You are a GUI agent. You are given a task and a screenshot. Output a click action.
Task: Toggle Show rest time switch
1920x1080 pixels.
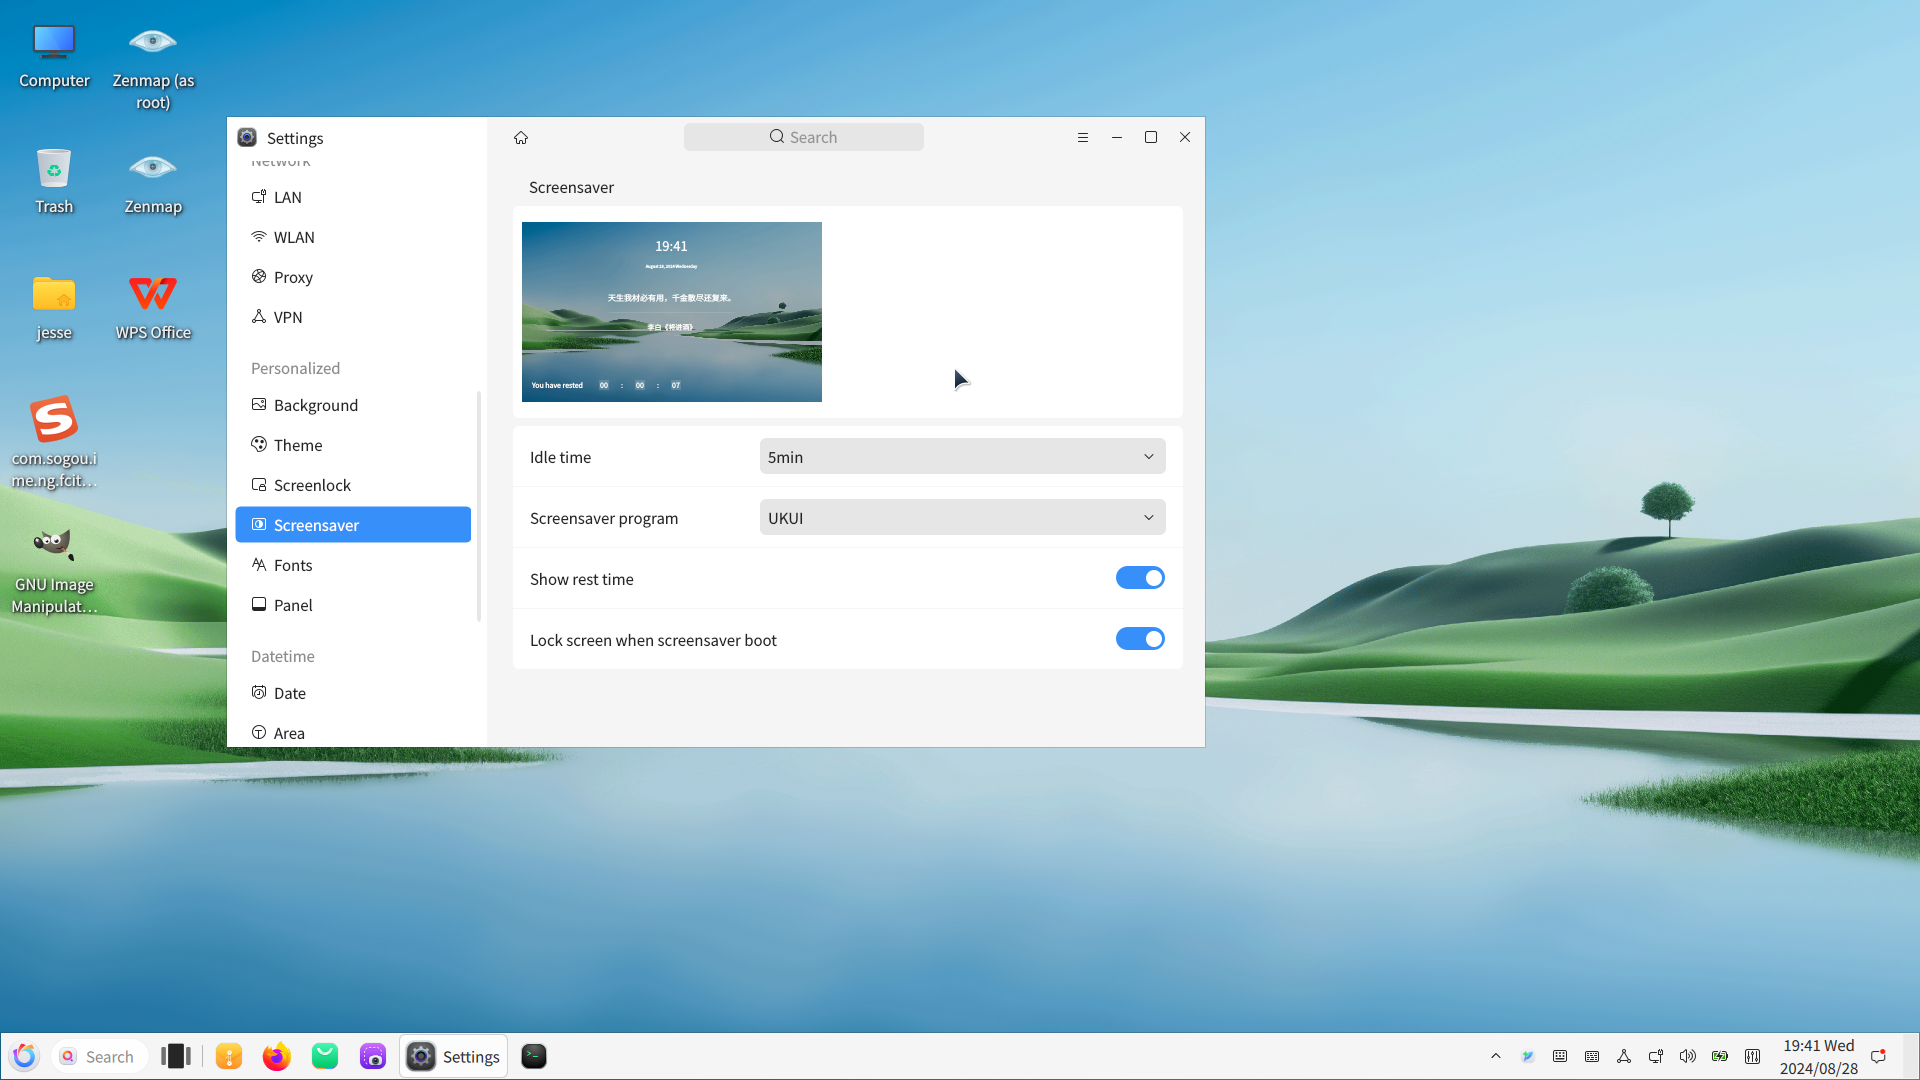click(x=1140, y=578)
